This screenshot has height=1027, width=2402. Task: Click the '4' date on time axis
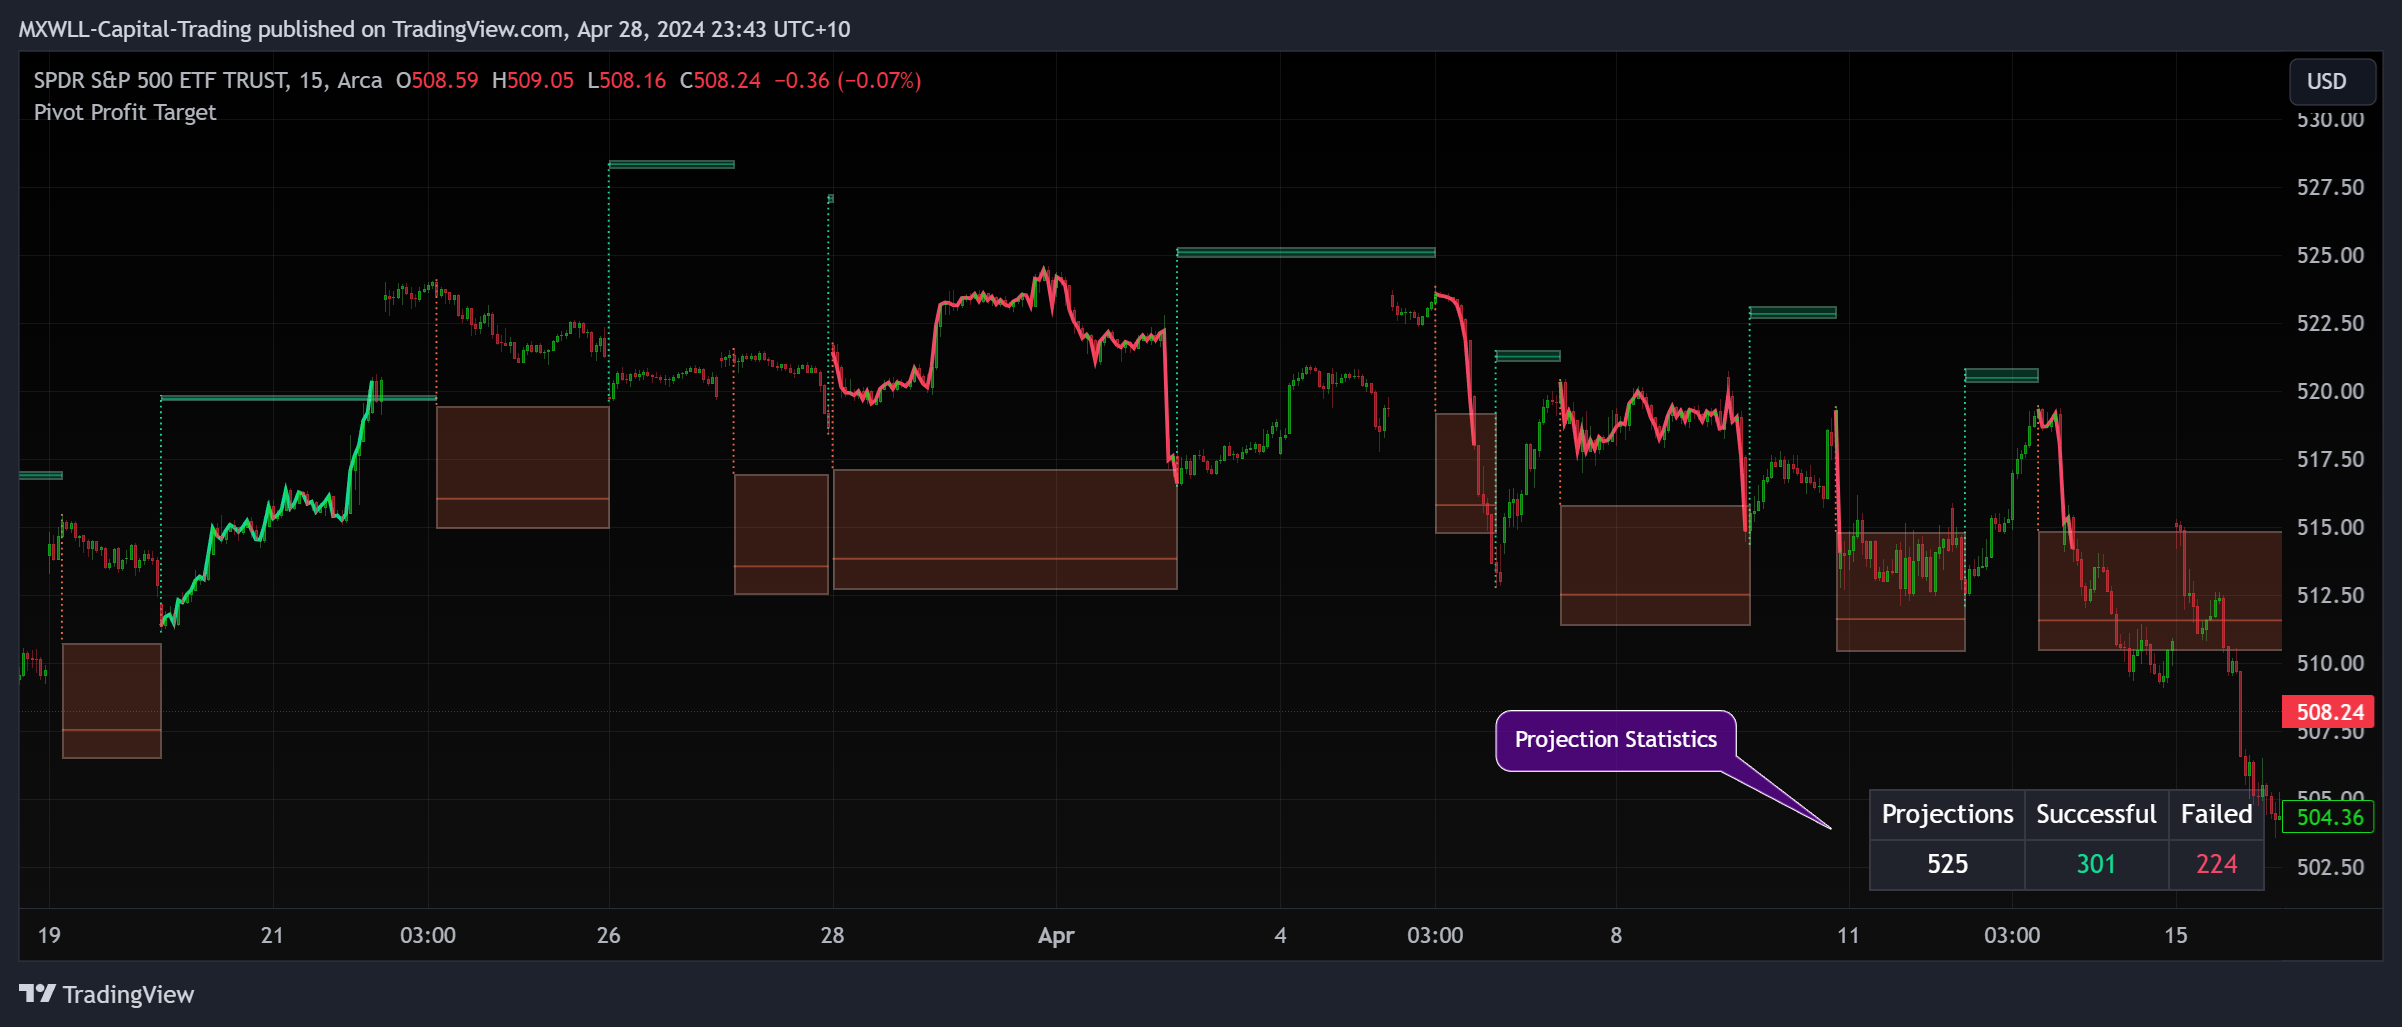coord(1280,935)
